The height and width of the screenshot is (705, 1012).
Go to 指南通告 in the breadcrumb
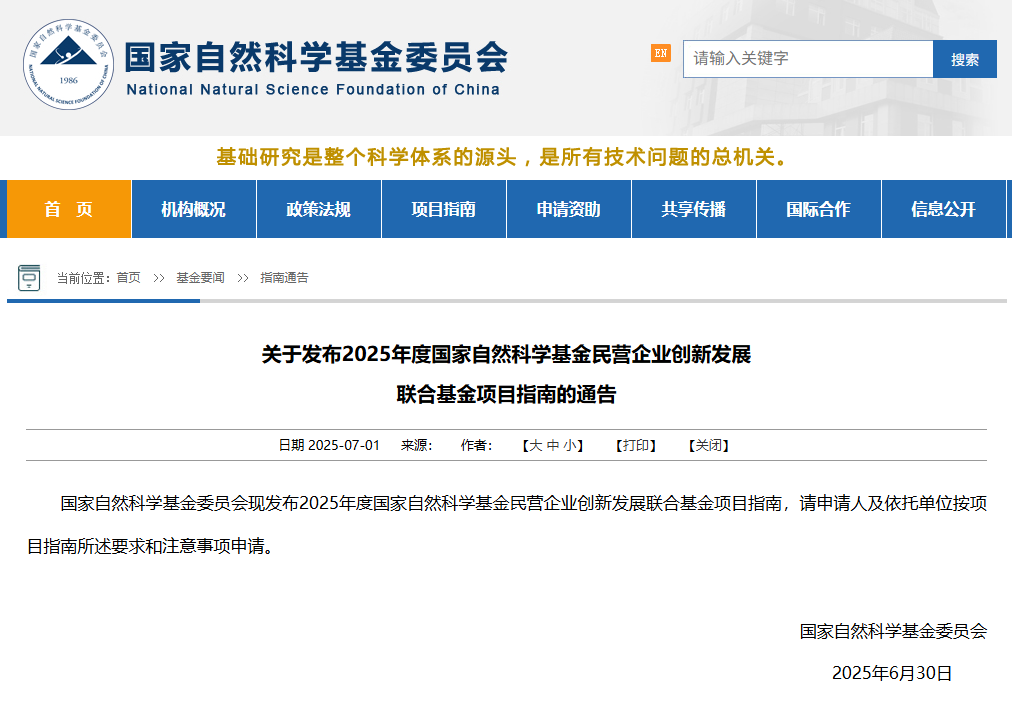click(284, 278)
